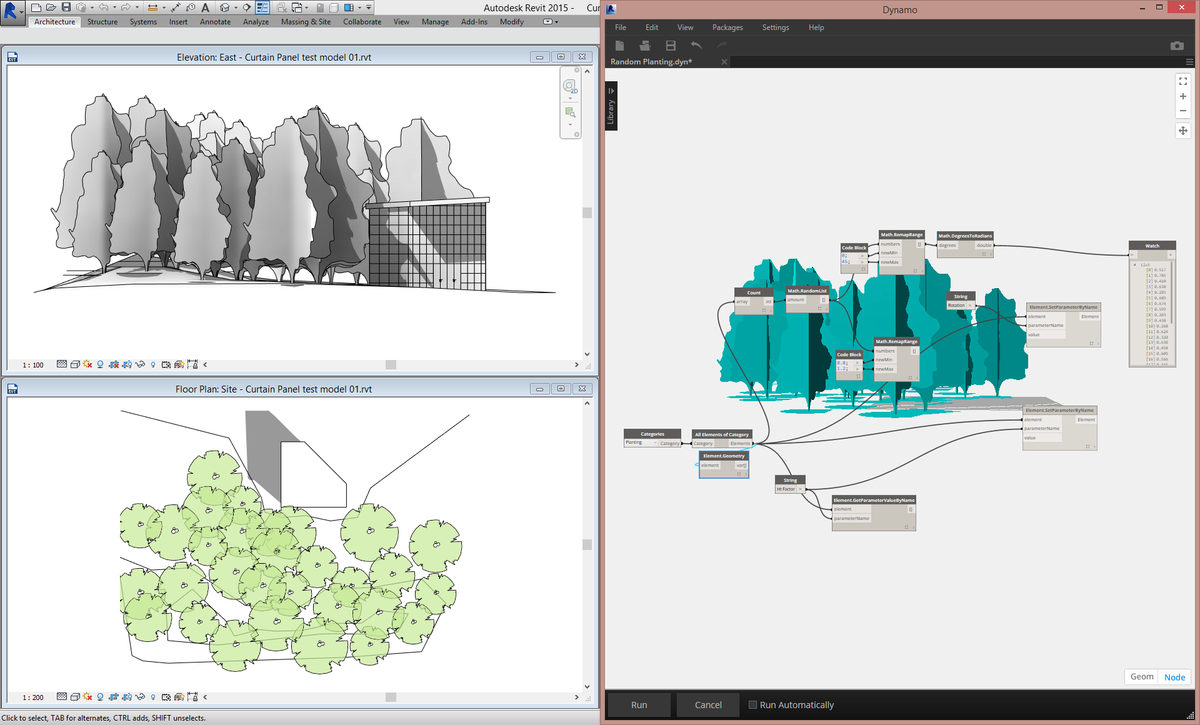The height and width of the screenshot is (725, 1200).
Task: Click the Default 3D View house icon
Action: click(225, 7)
